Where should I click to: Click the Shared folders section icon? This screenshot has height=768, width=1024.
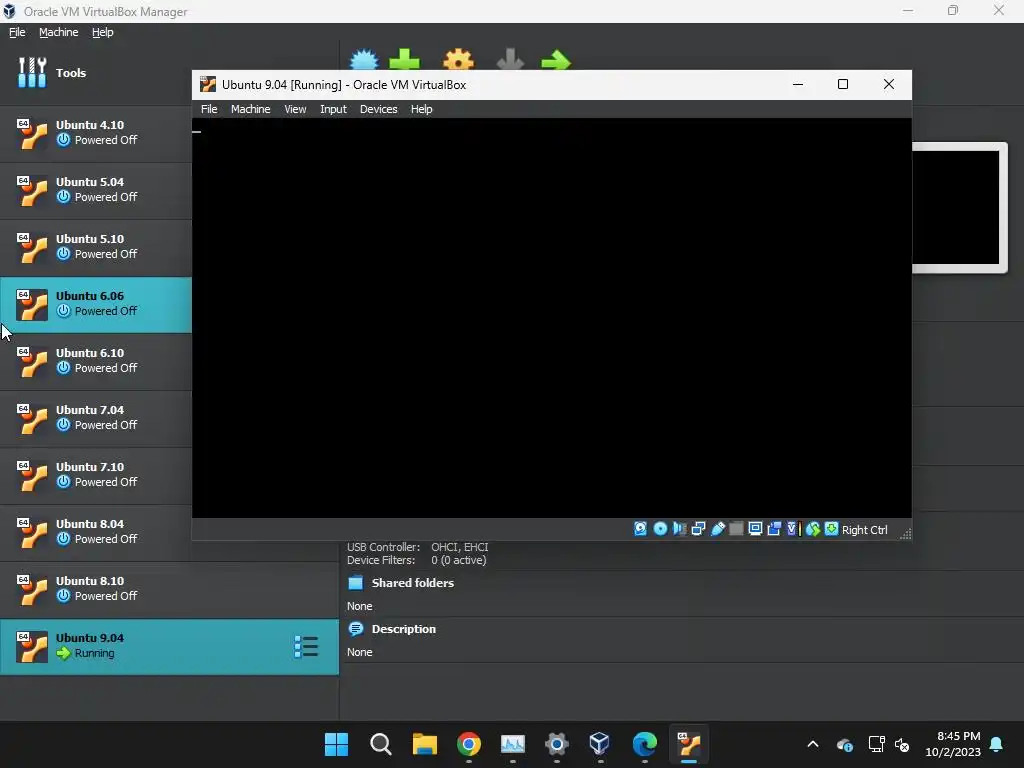click(x=355, y=583)
